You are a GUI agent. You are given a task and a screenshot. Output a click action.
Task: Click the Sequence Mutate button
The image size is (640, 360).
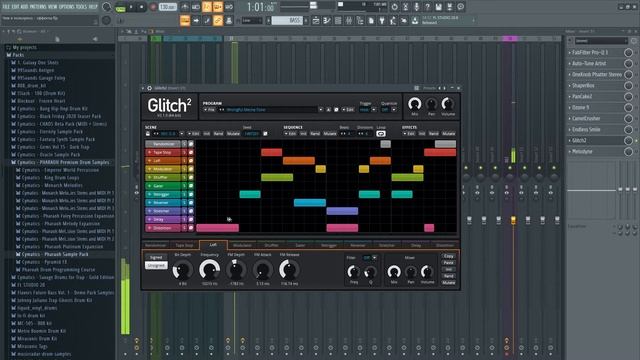330,134
